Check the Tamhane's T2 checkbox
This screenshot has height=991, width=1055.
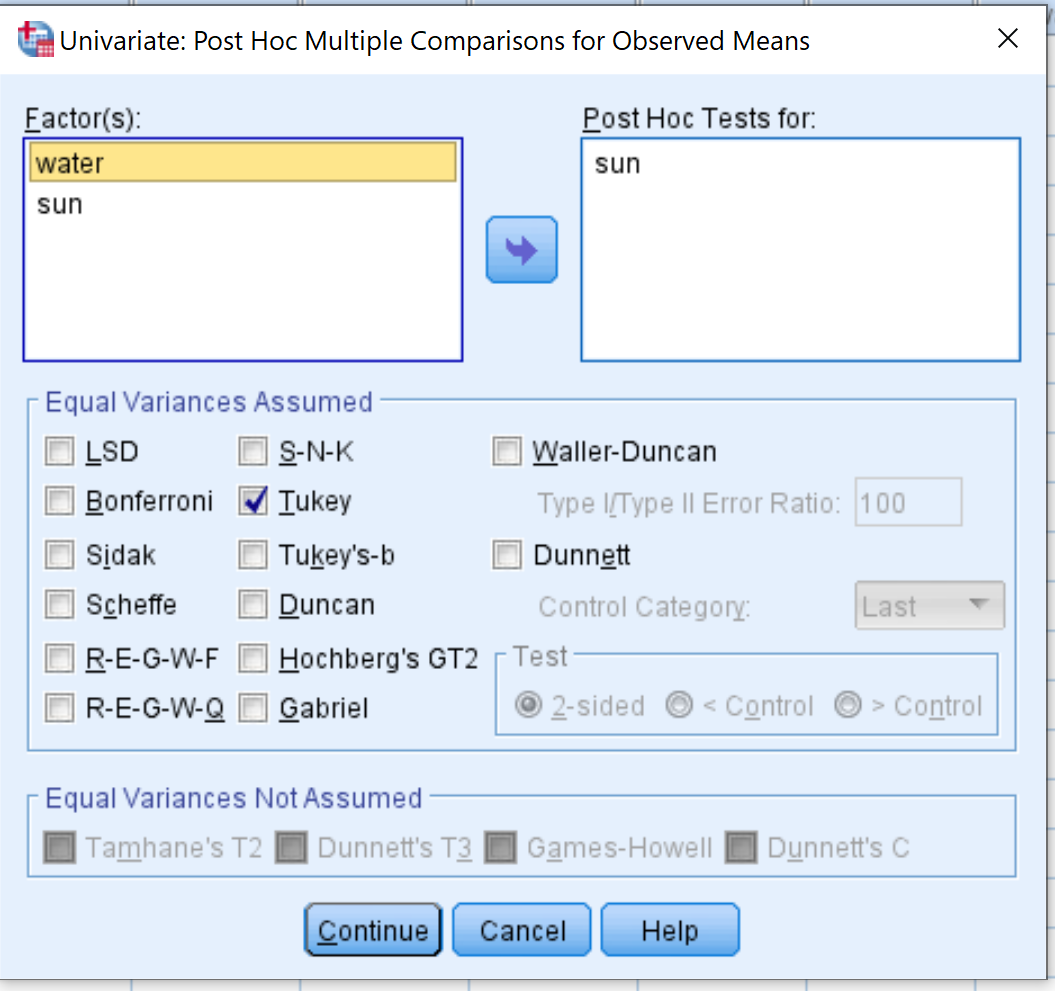tap(59, 848)
